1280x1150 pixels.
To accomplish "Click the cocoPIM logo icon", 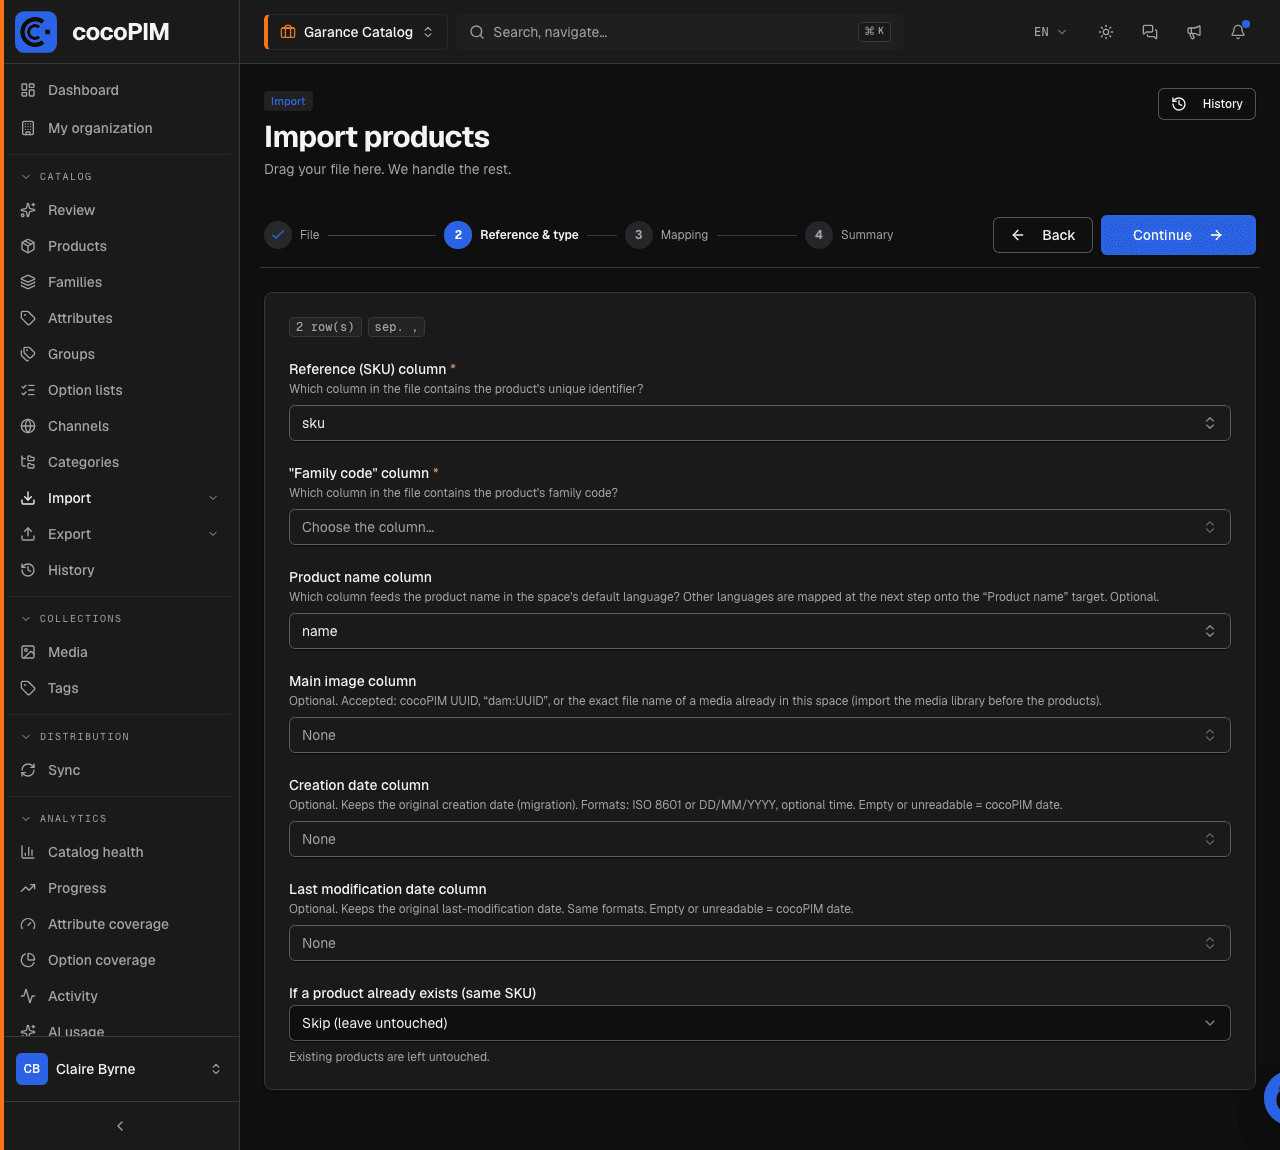I will 36,32.
